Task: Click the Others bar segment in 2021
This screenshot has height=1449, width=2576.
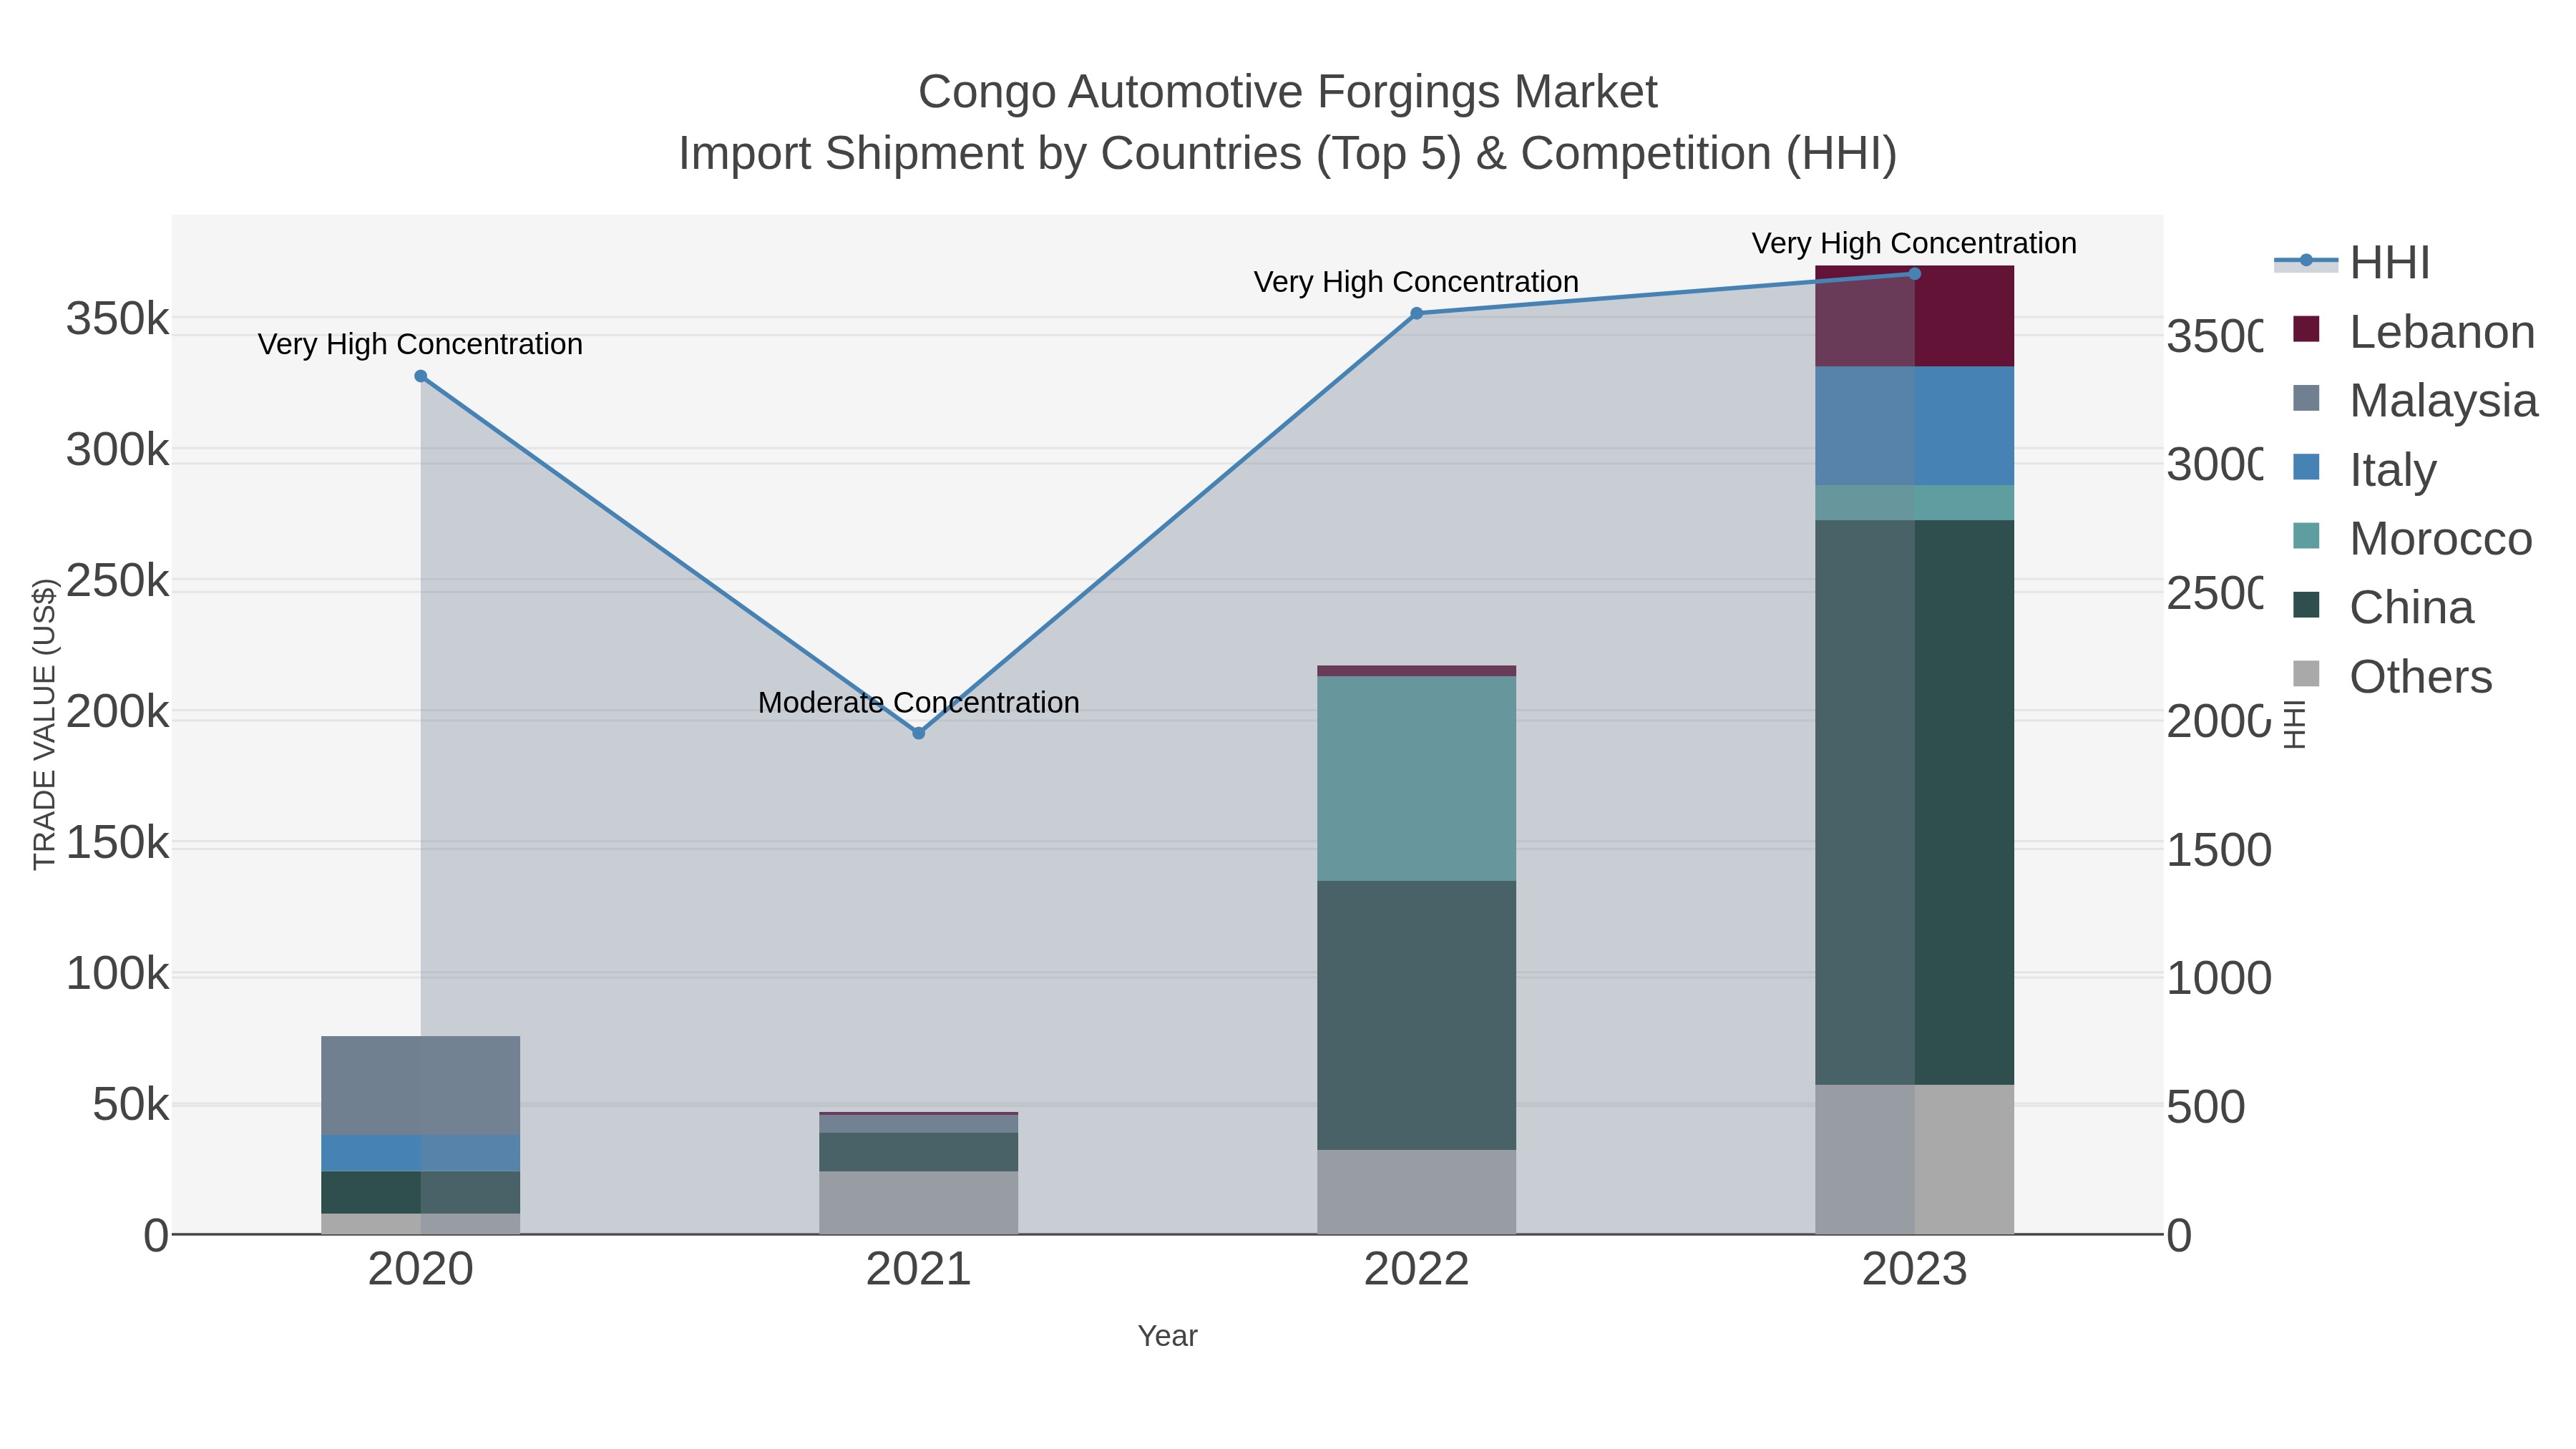Action: [x=919, y=1203]
